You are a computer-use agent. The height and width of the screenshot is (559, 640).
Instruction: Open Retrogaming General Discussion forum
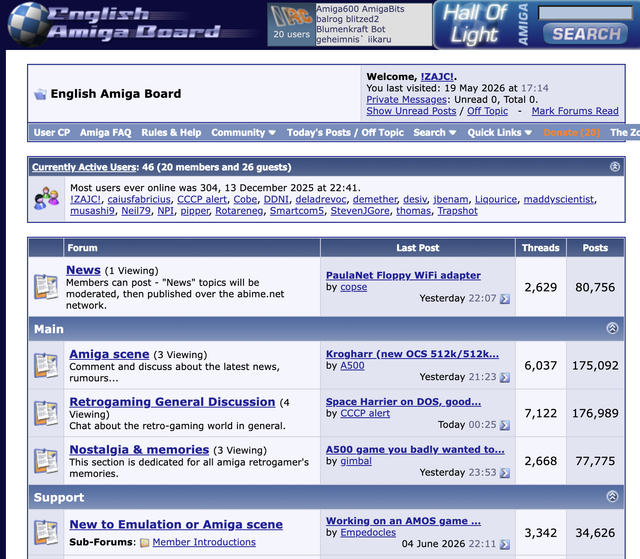point(172,402)
